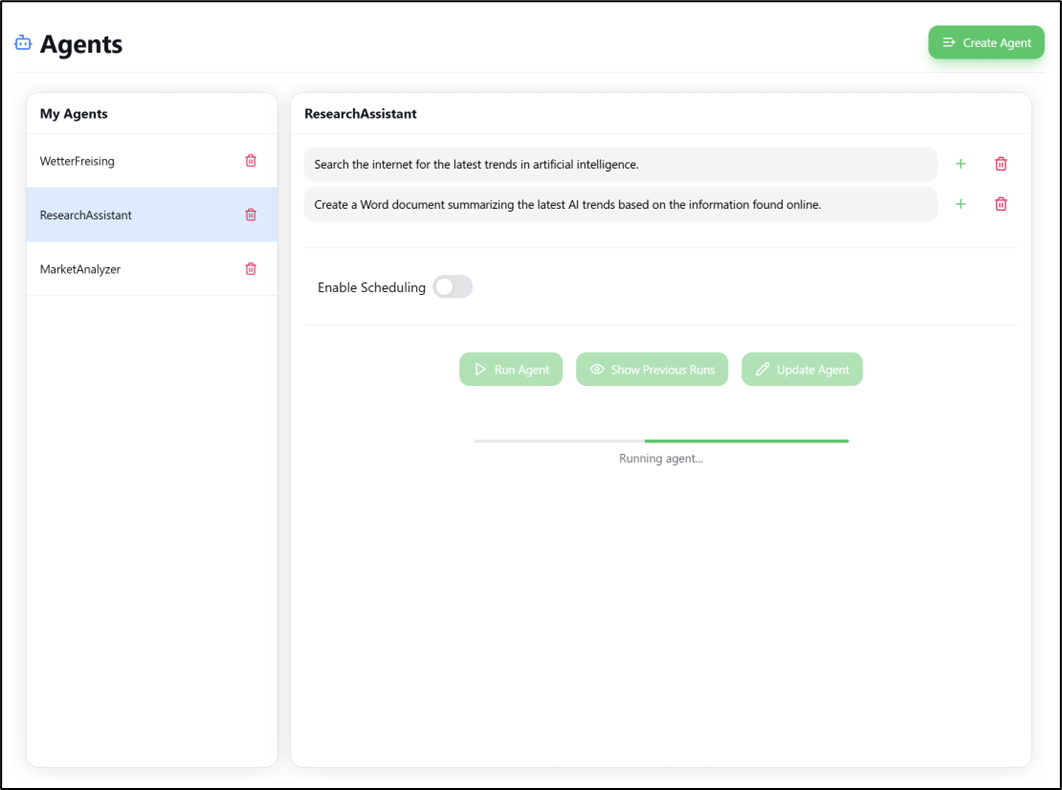
Task: Click the green running progress bar
Action: pyautogui.click(x=746, y=440)
